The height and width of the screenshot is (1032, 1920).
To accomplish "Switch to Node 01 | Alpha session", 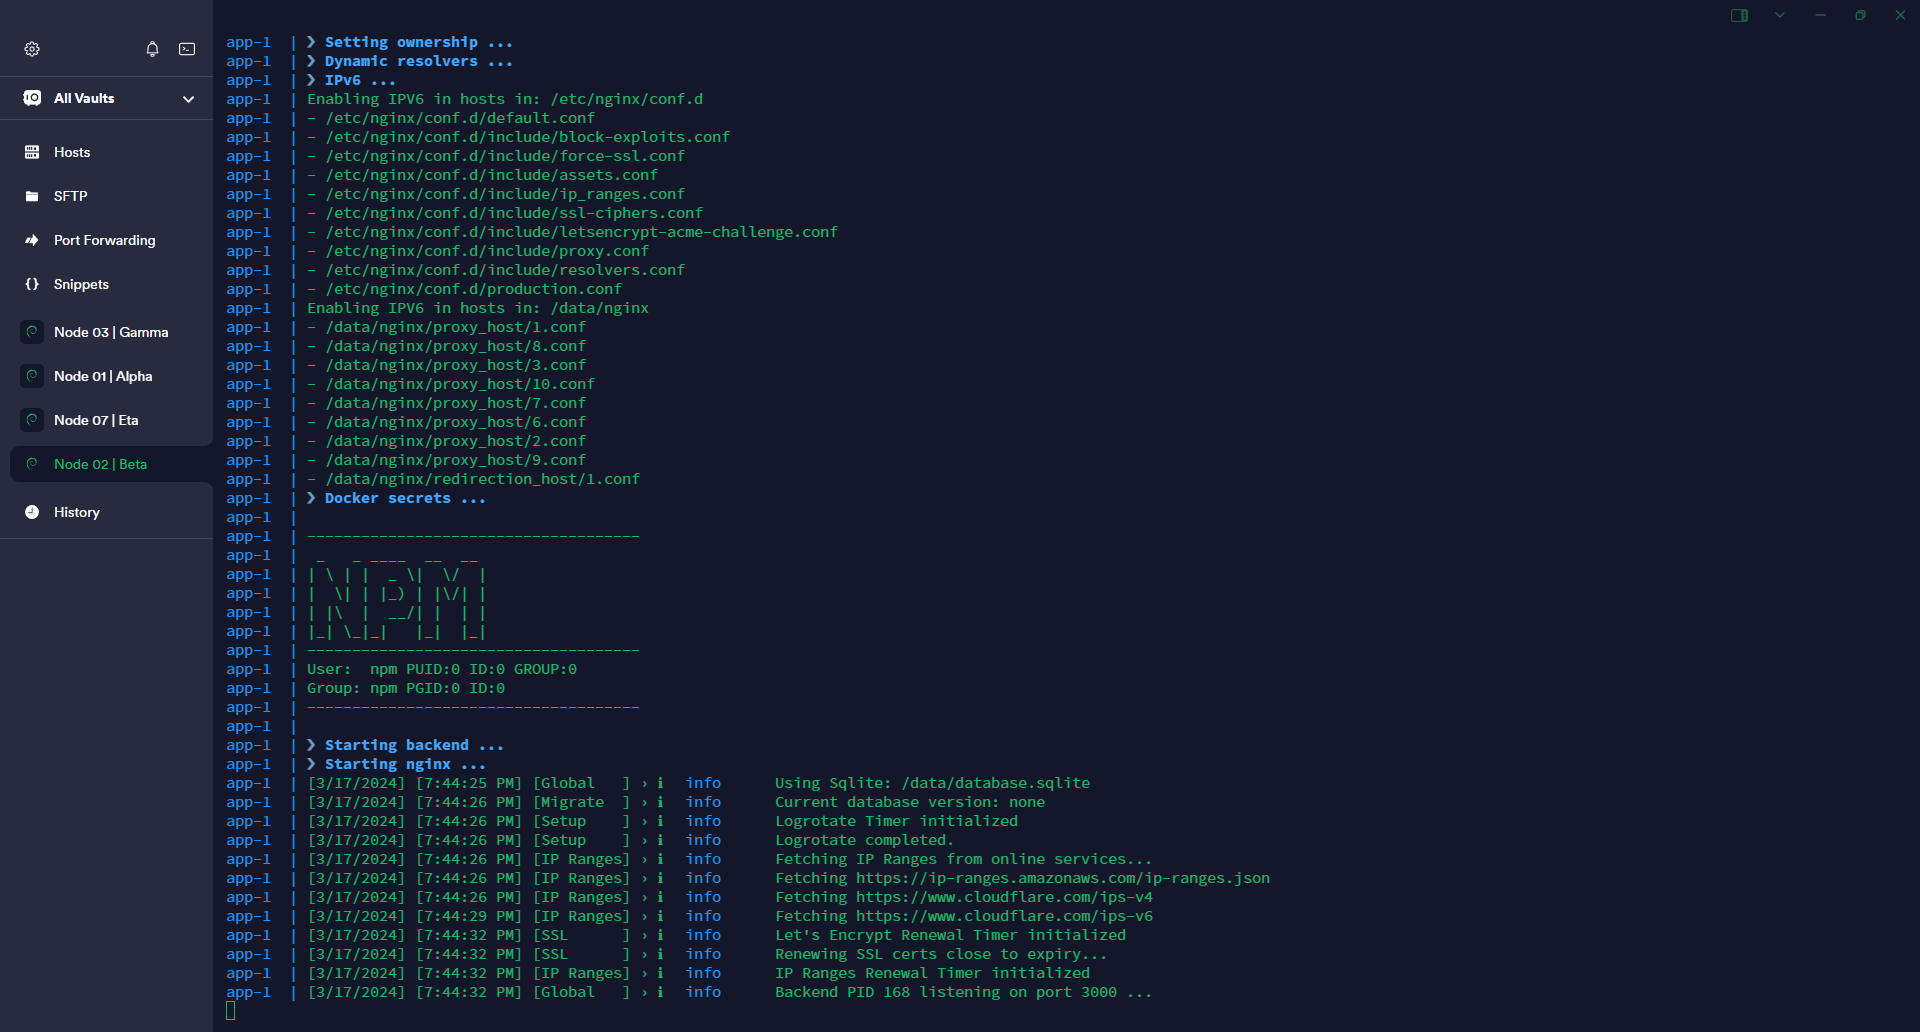I will point(103,376).
